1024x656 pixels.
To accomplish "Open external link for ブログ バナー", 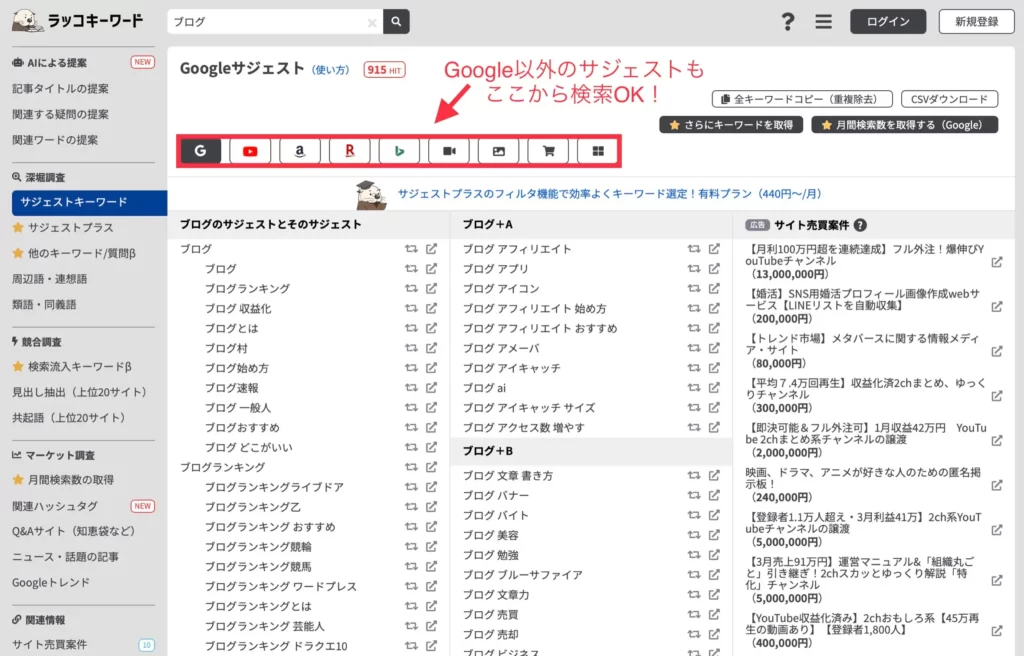I will (714, 495).
